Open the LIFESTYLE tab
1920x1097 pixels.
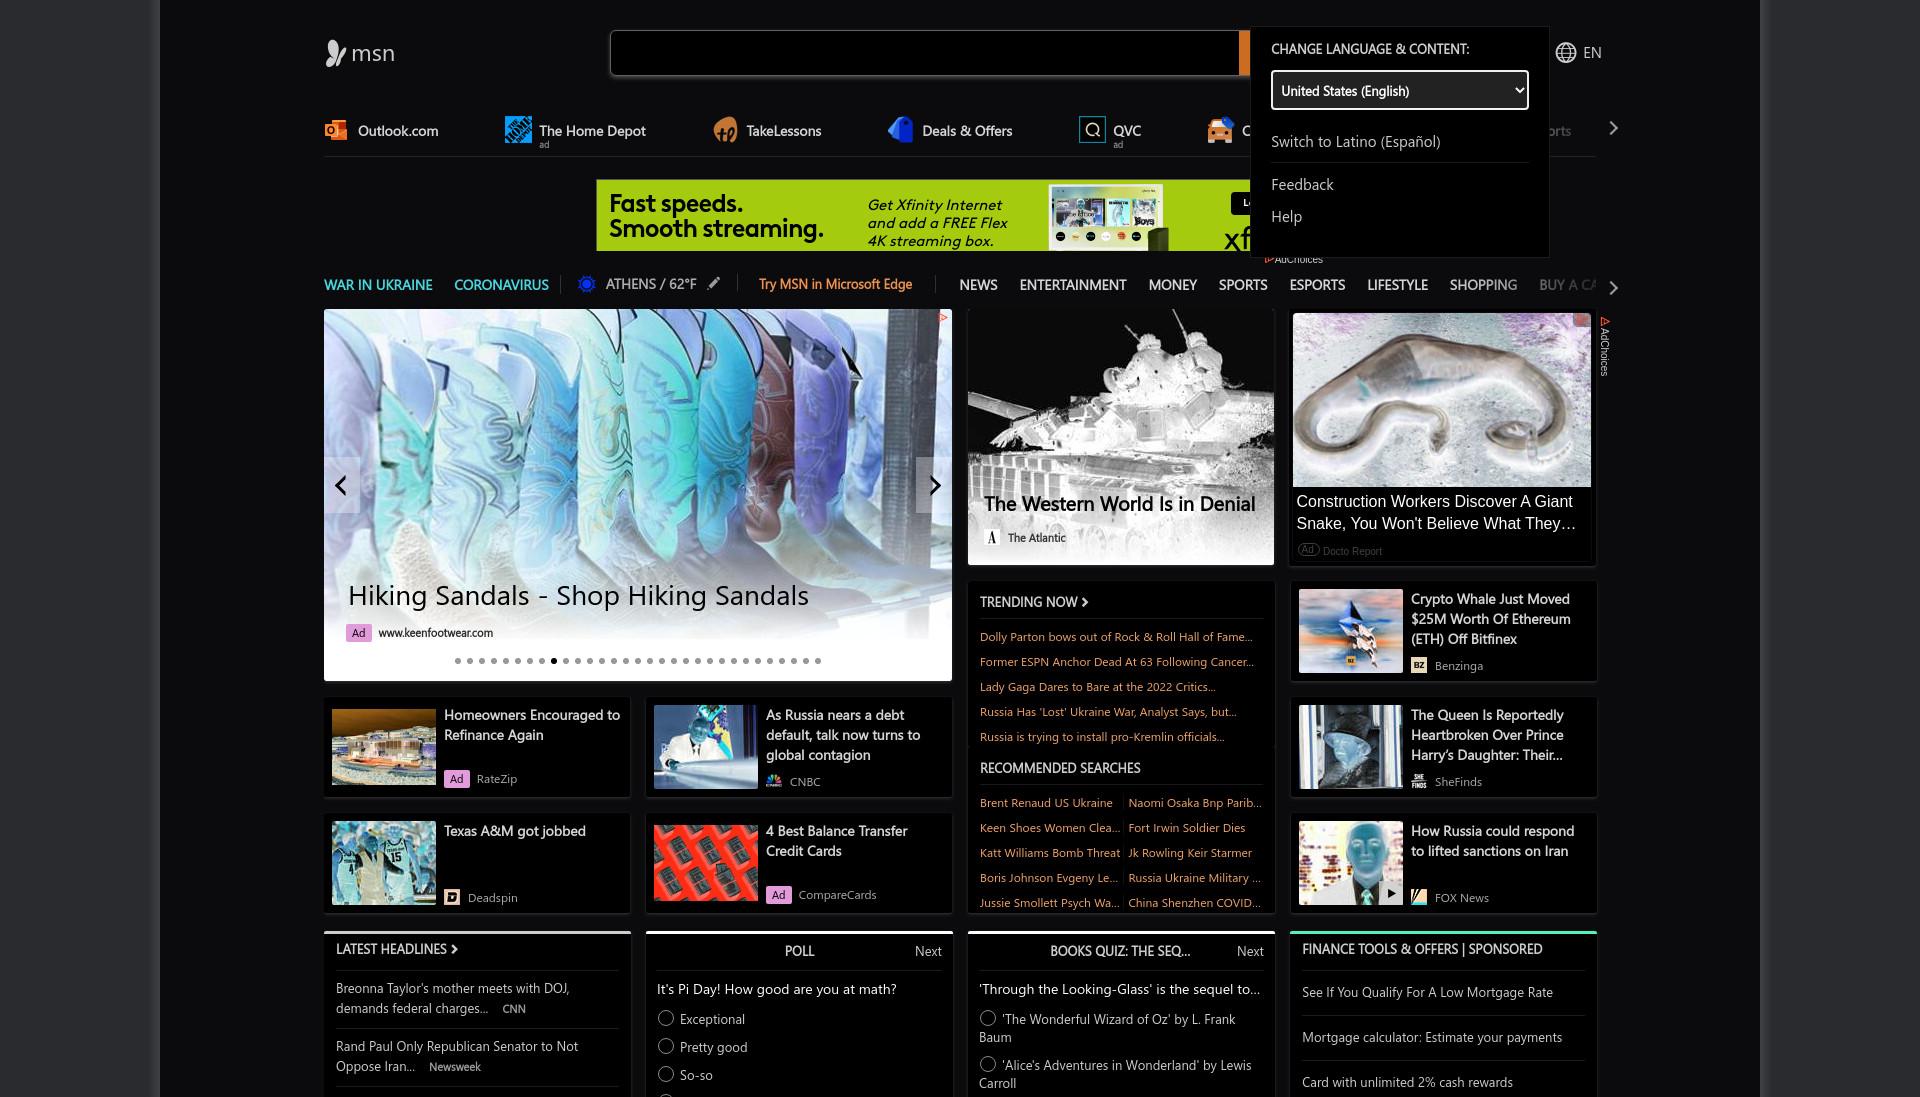pos(1397,285)
